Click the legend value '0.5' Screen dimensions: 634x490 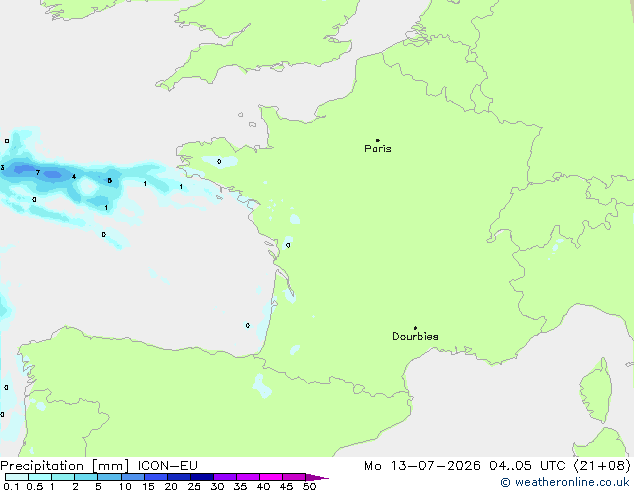[x=35, y=486]
